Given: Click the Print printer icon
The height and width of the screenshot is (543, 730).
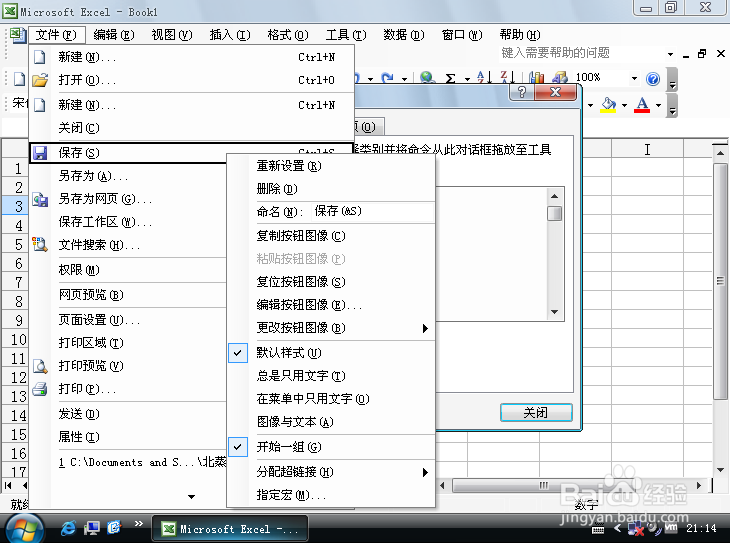Looking at the screenshot, I should [x=41, y=389].
